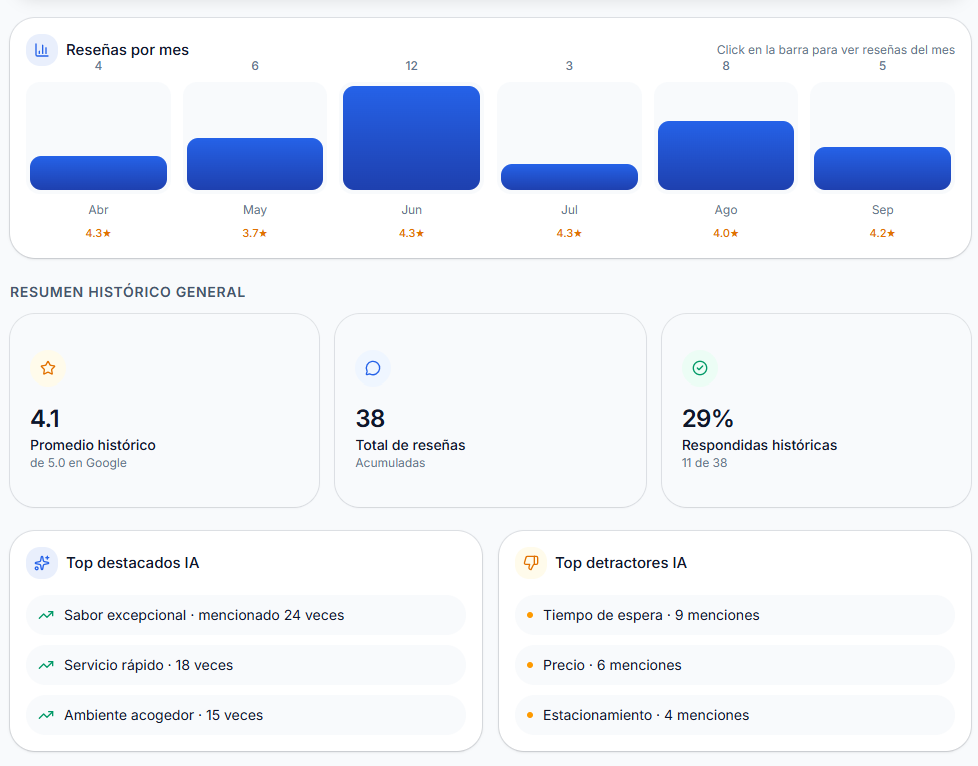Open April reviews by clicking the Abr bar

[x=99, y=173]
